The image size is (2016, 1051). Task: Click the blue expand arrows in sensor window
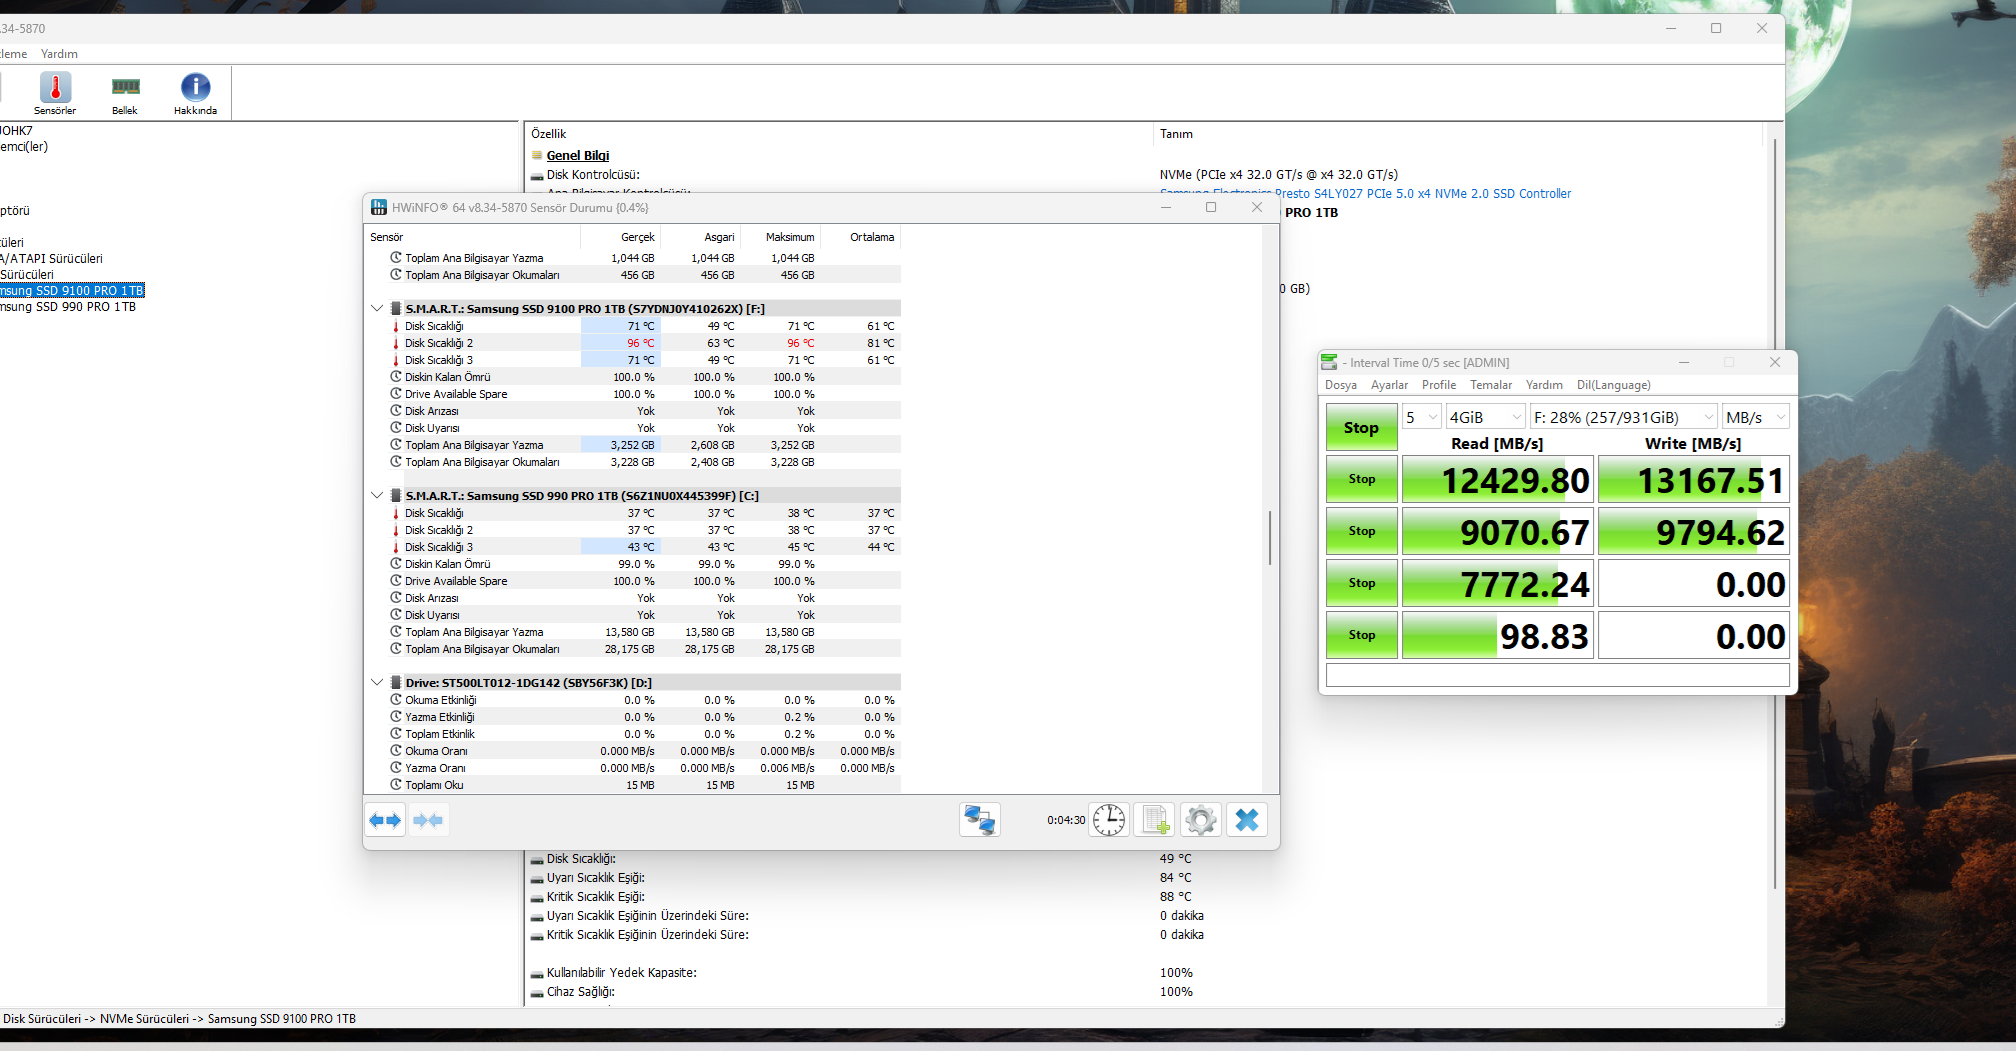click(385, 820)
